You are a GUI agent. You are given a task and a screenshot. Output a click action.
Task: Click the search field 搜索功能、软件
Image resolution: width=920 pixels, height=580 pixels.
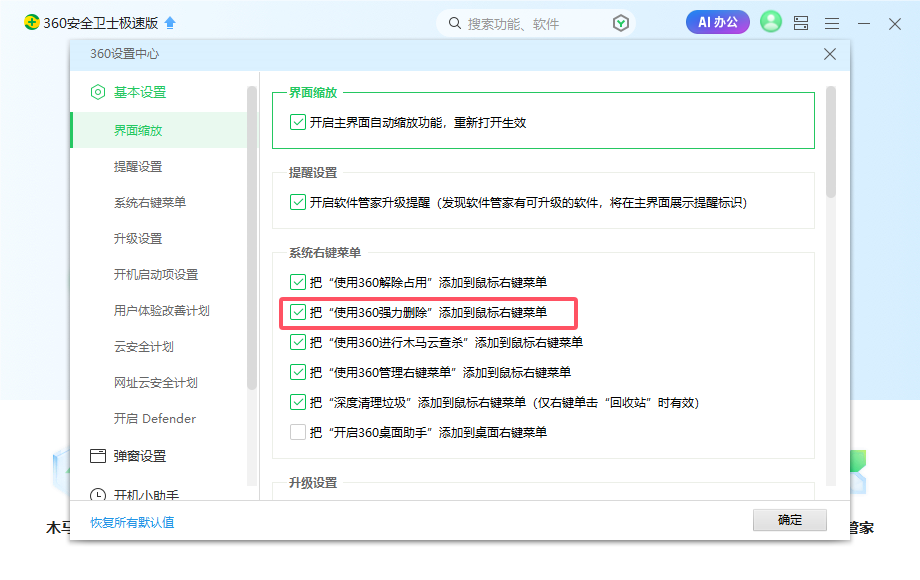coord(535,23)
